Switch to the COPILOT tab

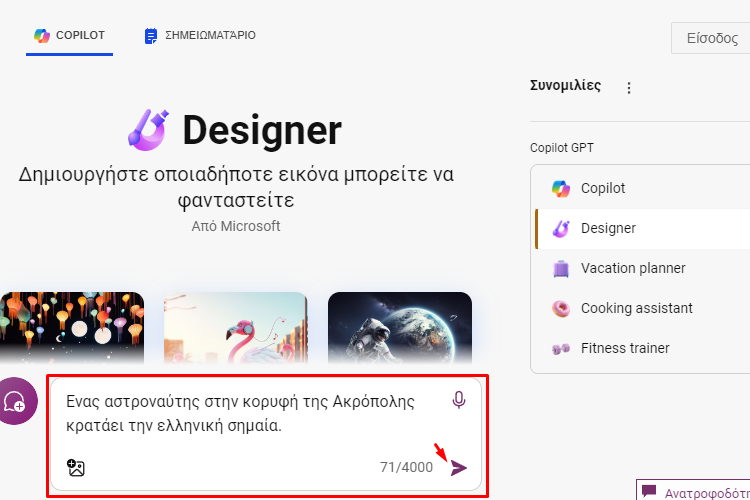click(69, 36)
